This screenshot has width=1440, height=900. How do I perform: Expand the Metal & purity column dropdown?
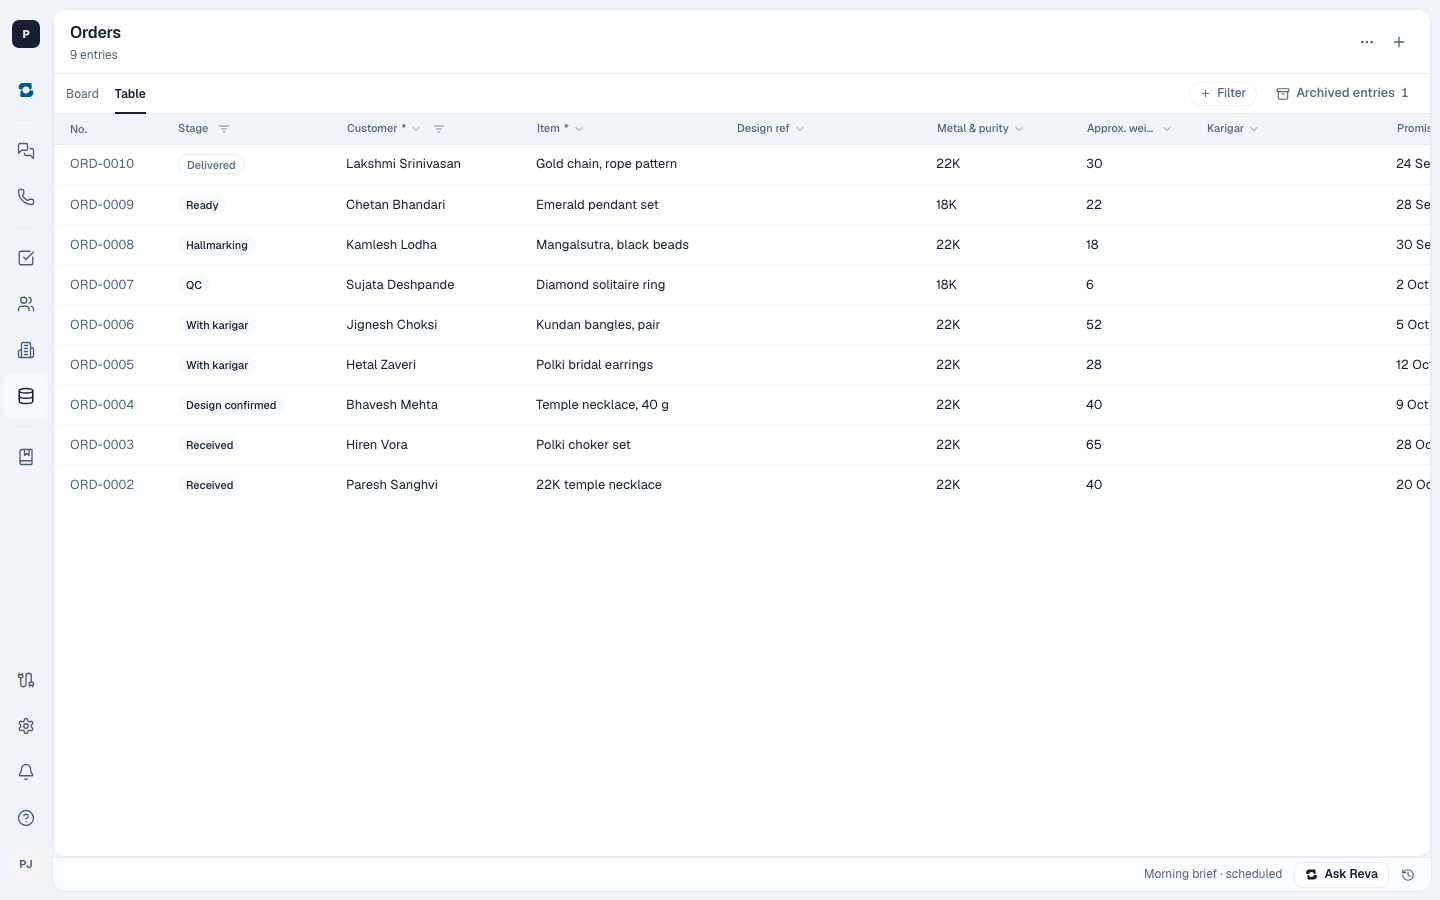coord(1019,129)
